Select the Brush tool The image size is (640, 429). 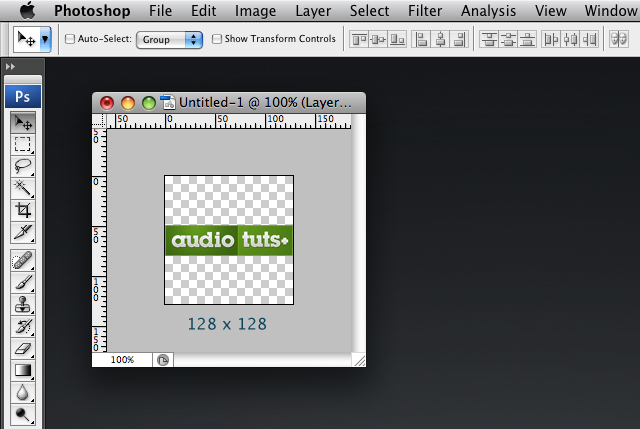point(23,282)
